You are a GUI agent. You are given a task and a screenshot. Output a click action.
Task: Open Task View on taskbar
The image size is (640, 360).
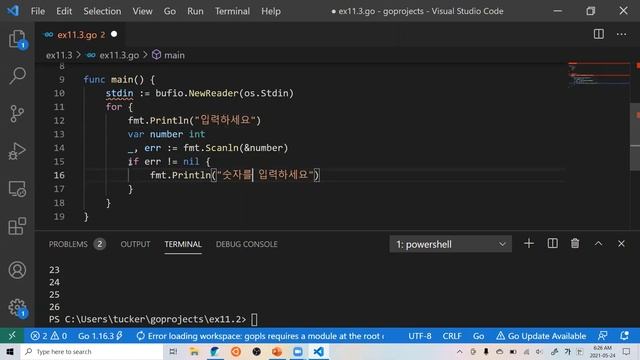coord(173,351)
